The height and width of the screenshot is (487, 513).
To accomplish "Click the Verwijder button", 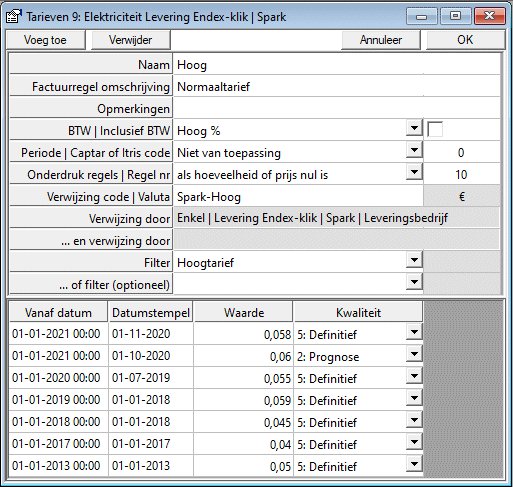I will pyautogui.click(x=131, y=40).
